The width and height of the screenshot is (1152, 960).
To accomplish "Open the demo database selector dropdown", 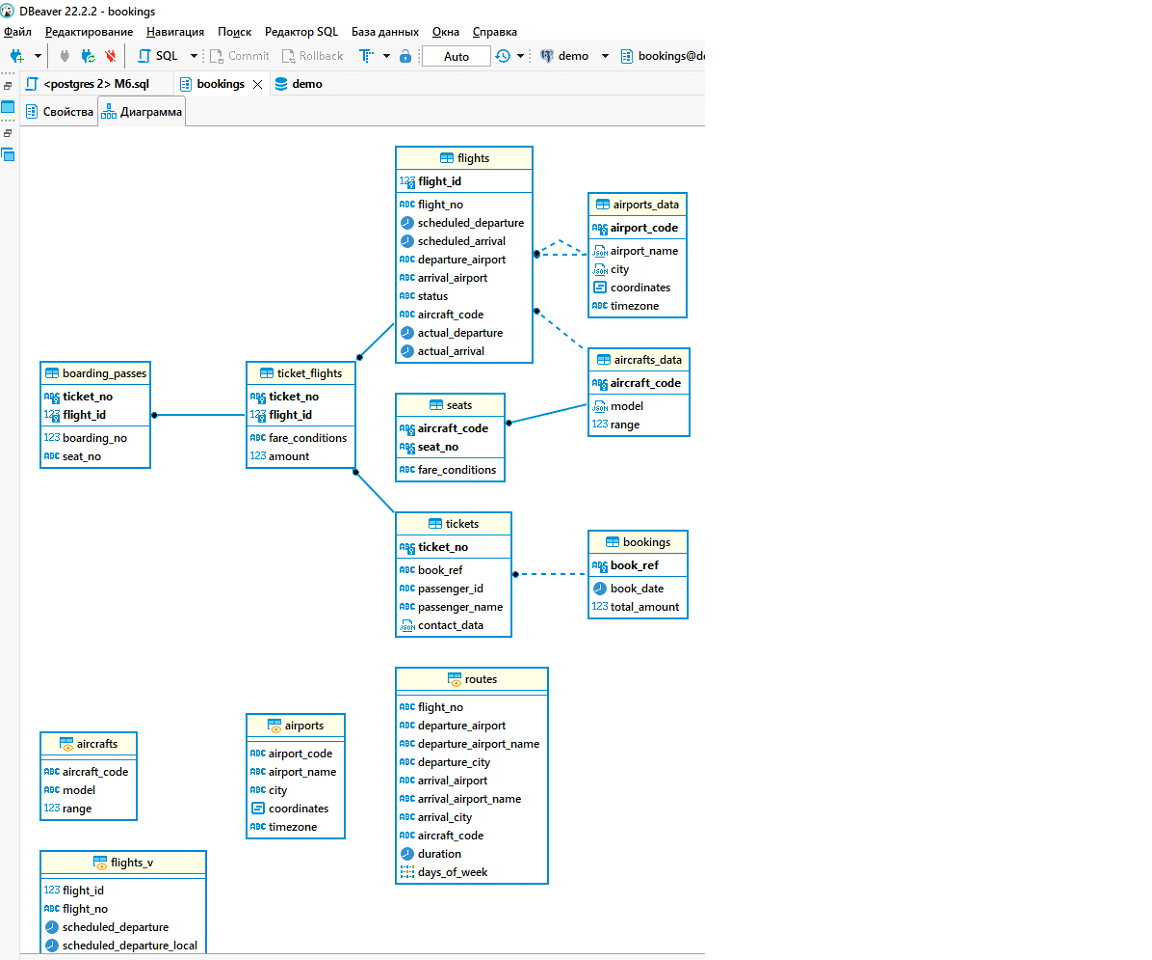I will pos(604,56).
